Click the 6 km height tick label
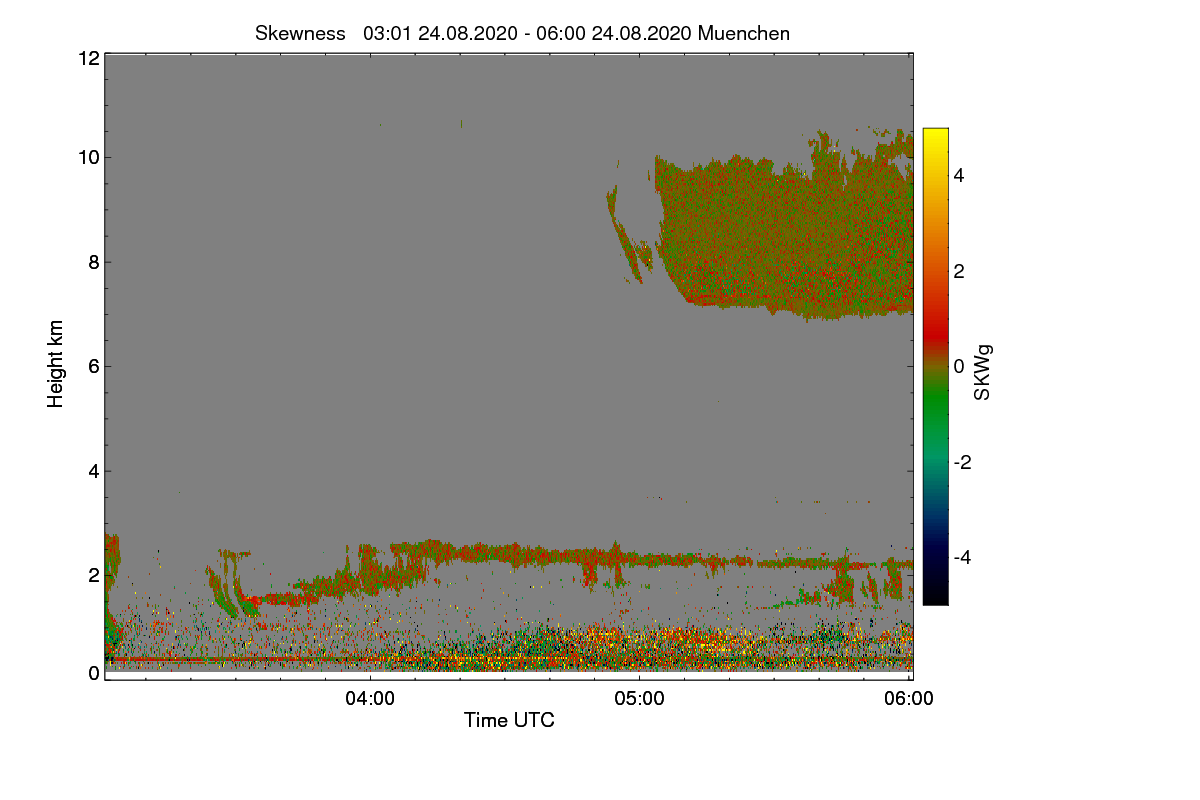Screen dimensions: 1200x800 point(92,366)
